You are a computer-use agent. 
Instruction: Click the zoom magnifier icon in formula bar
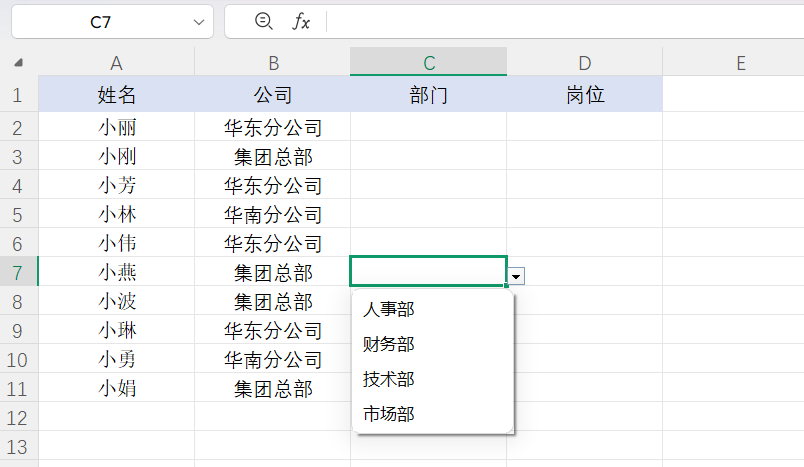pos(264,22)
